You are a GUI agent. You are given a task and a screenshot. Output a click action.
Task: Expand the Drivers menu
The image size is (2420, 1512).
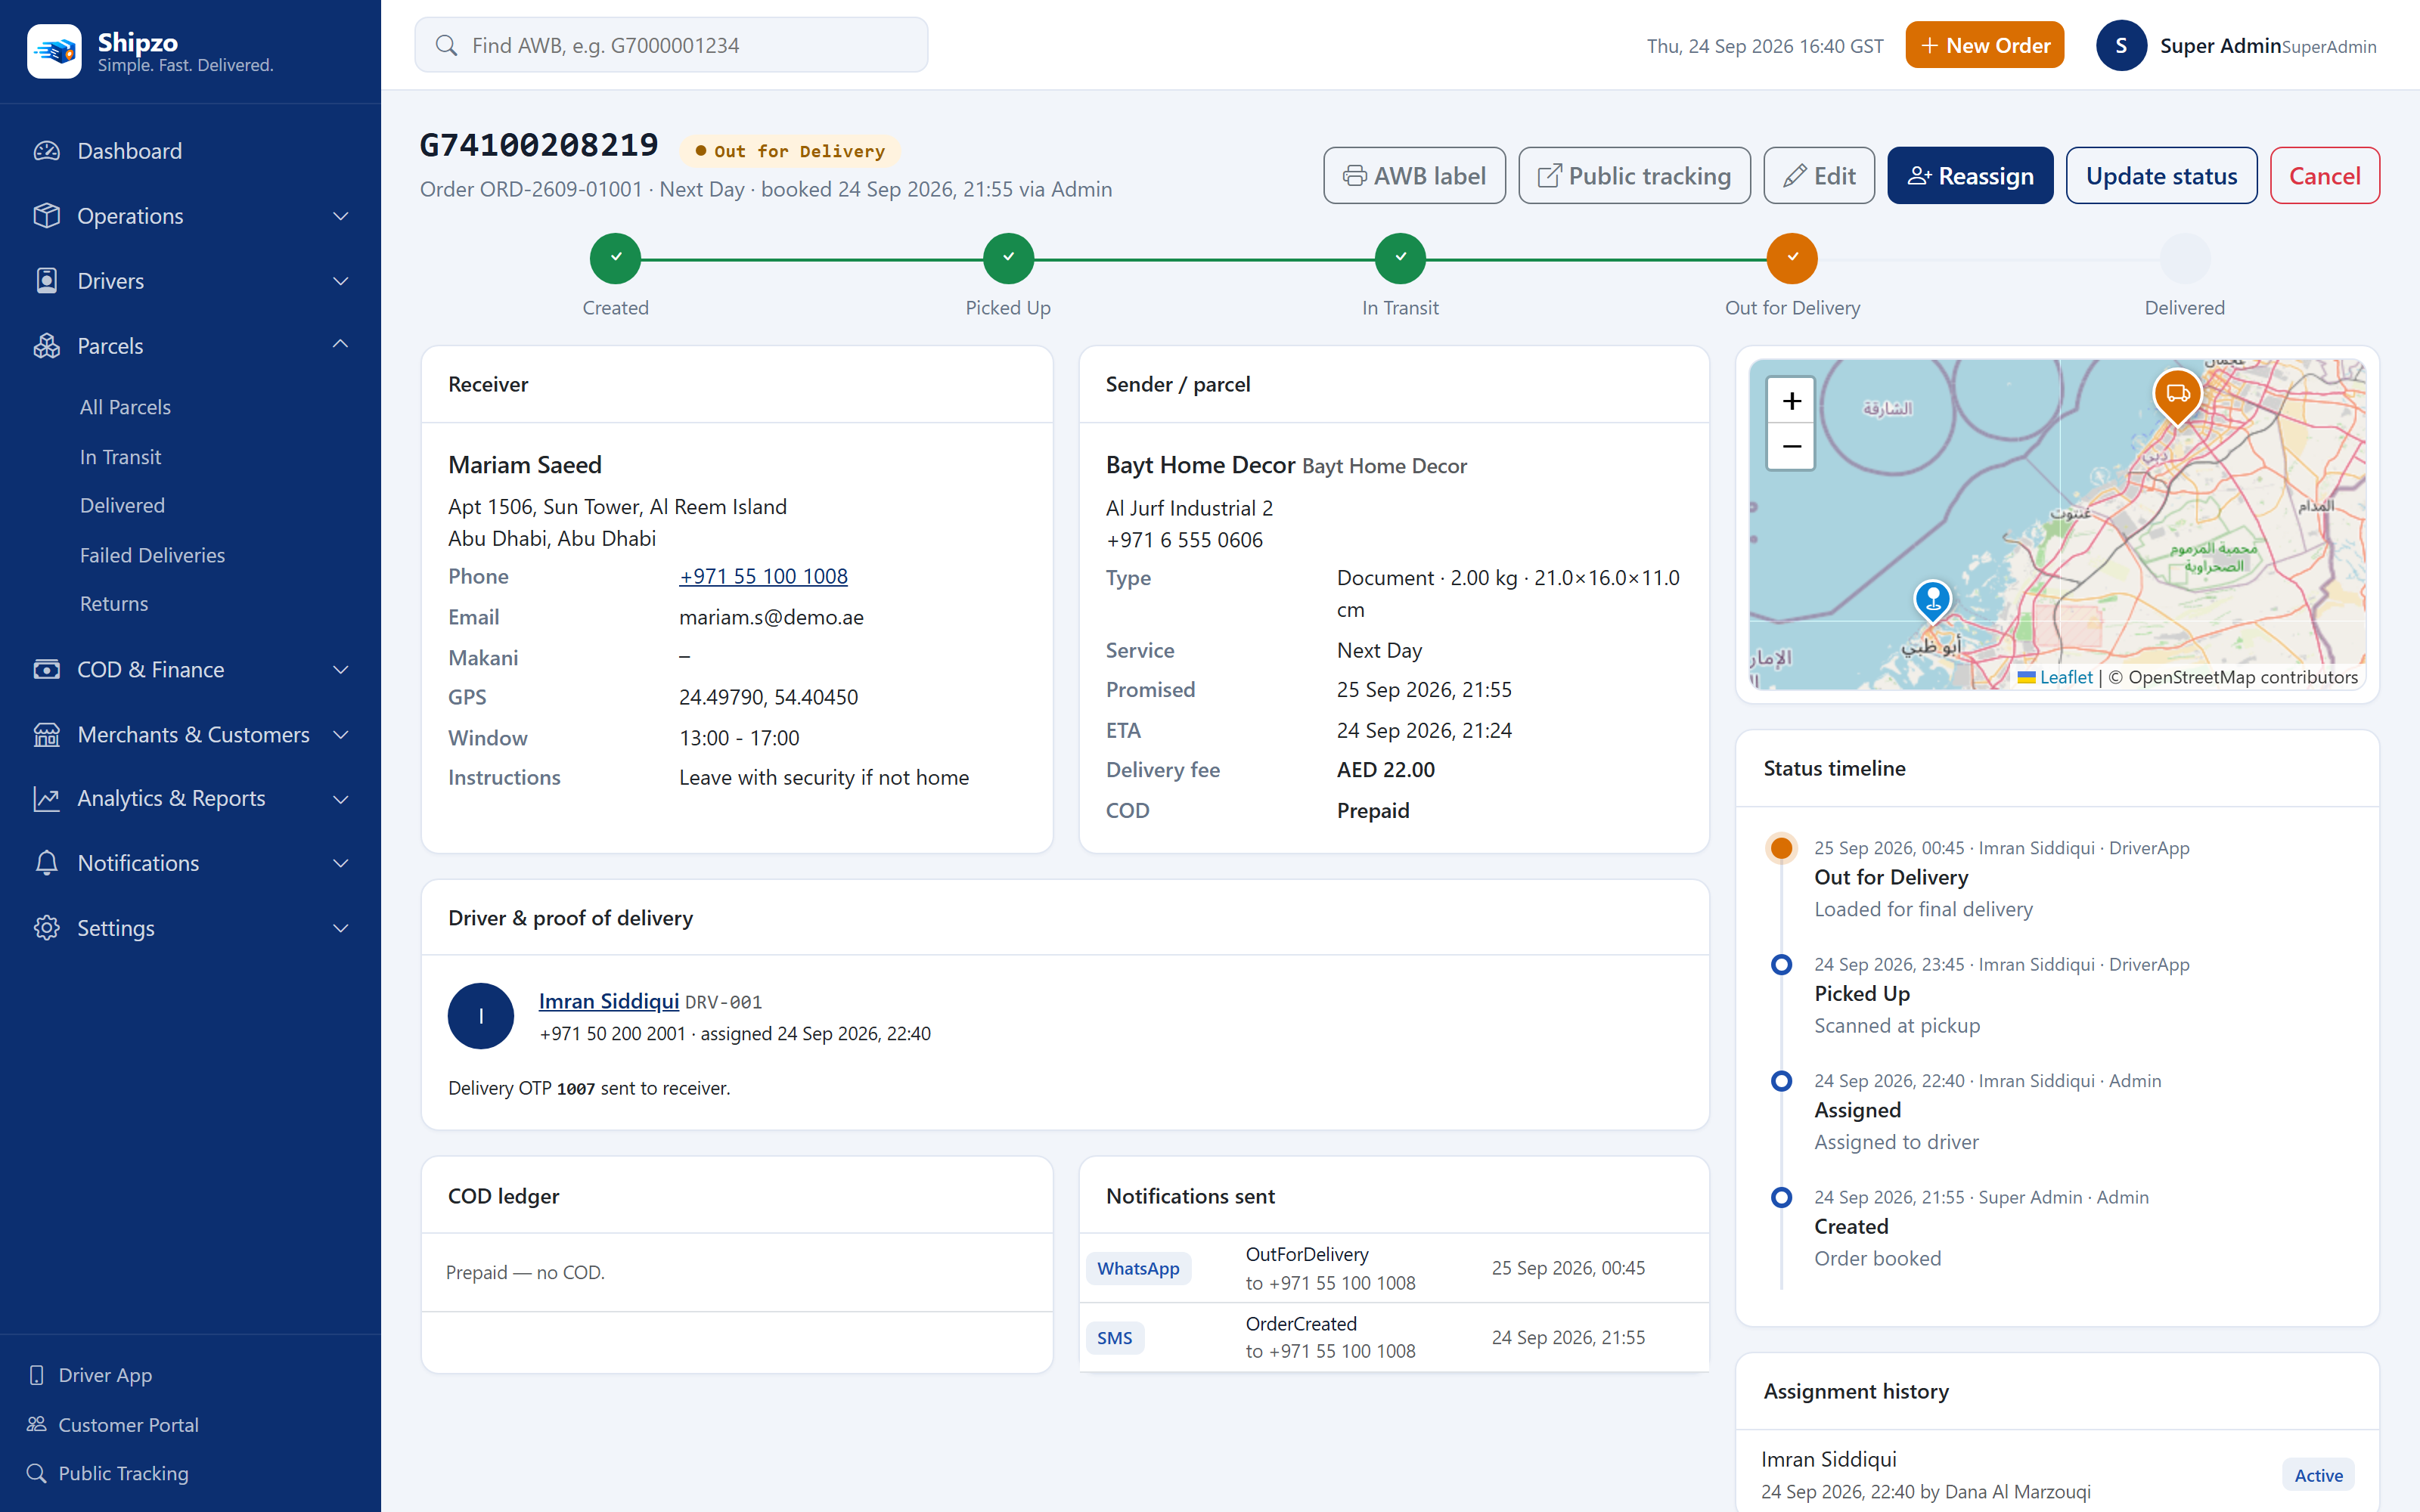[x=190, y=281]
